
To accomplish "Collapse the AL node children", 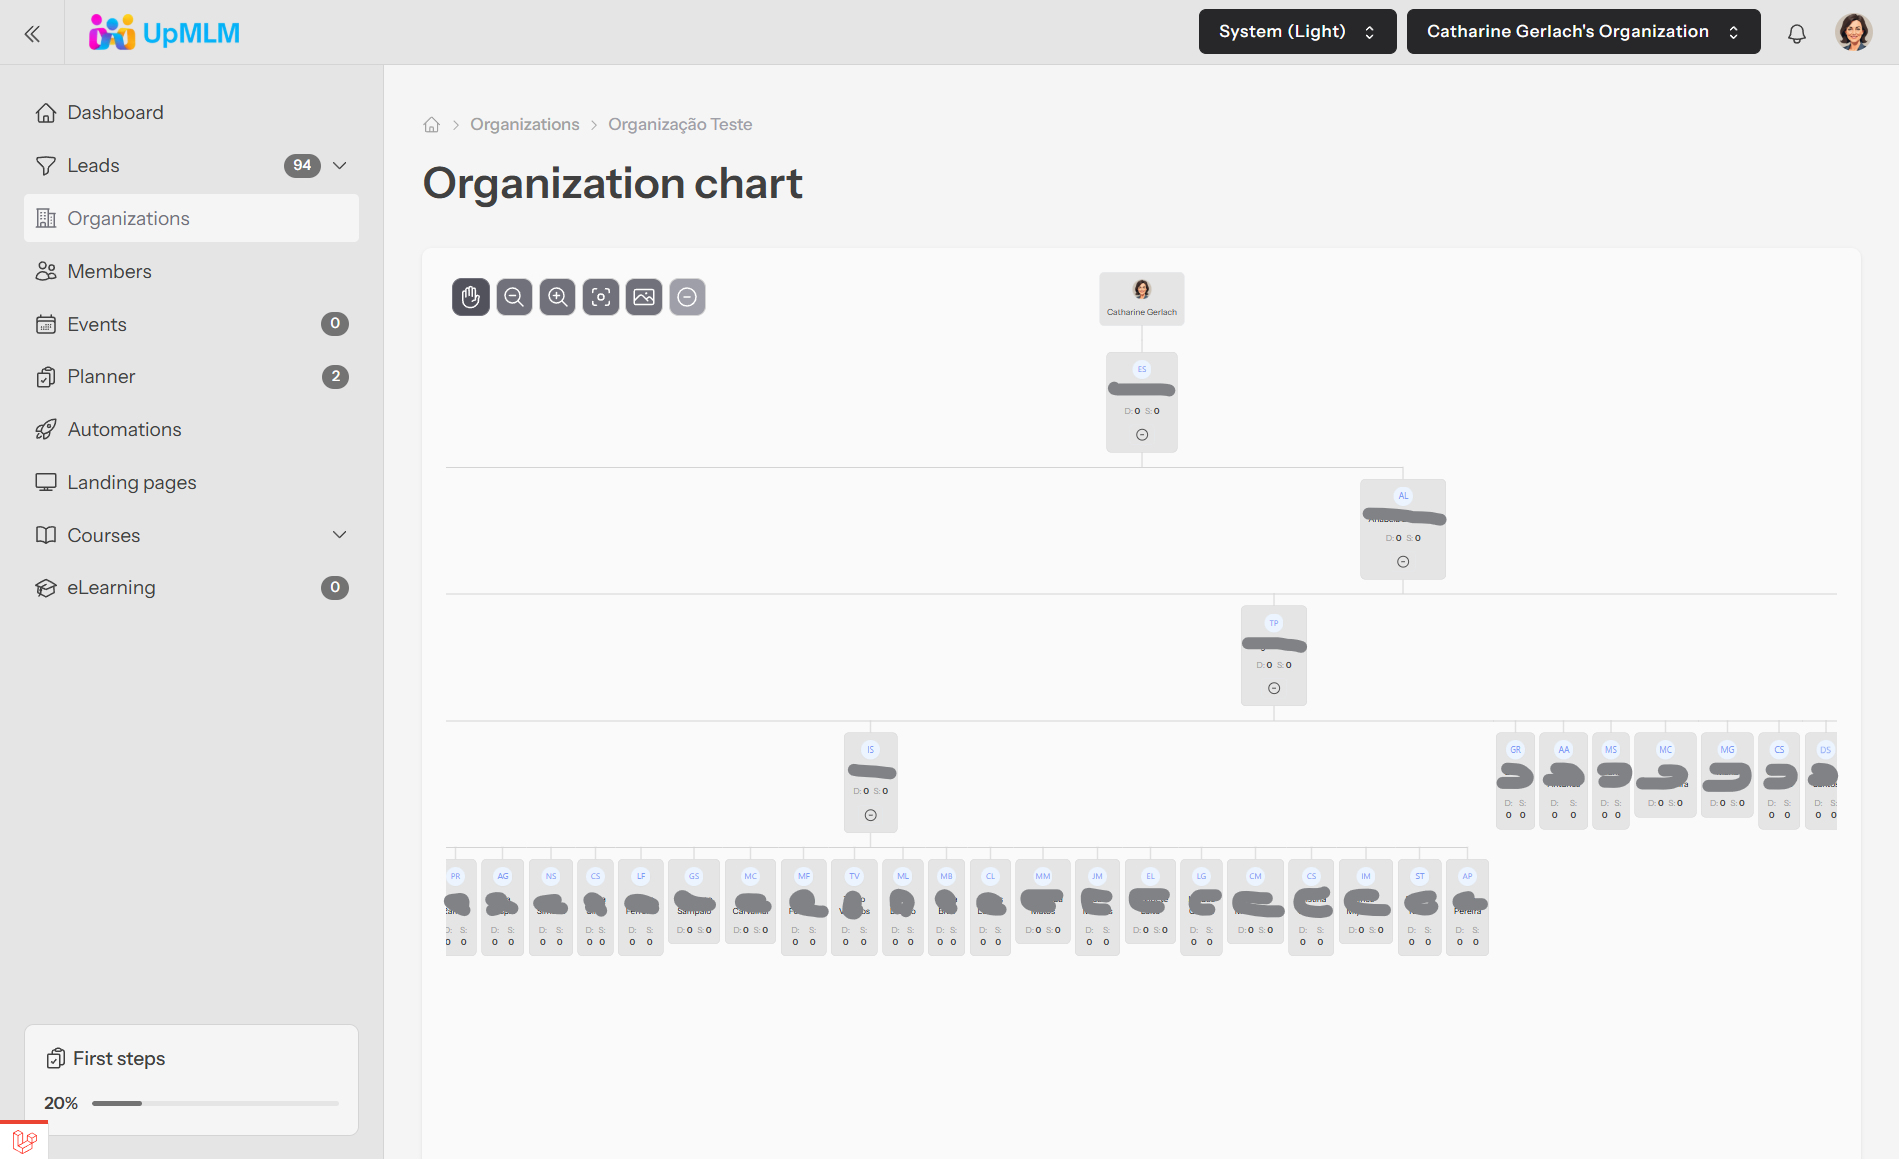I will click(1403, 562).
